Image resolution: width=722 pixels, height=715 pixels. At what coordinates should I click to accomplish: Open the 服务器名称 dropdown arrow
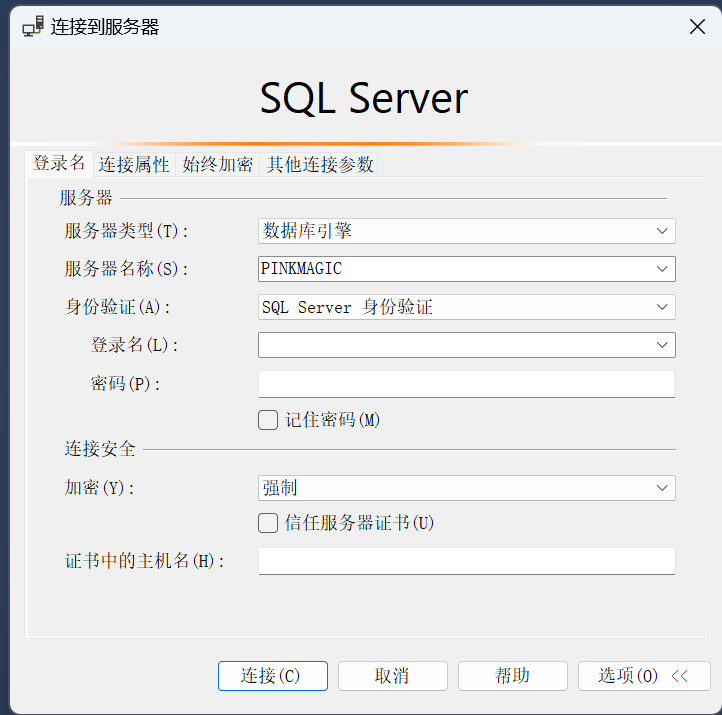[x=662, y=269]
